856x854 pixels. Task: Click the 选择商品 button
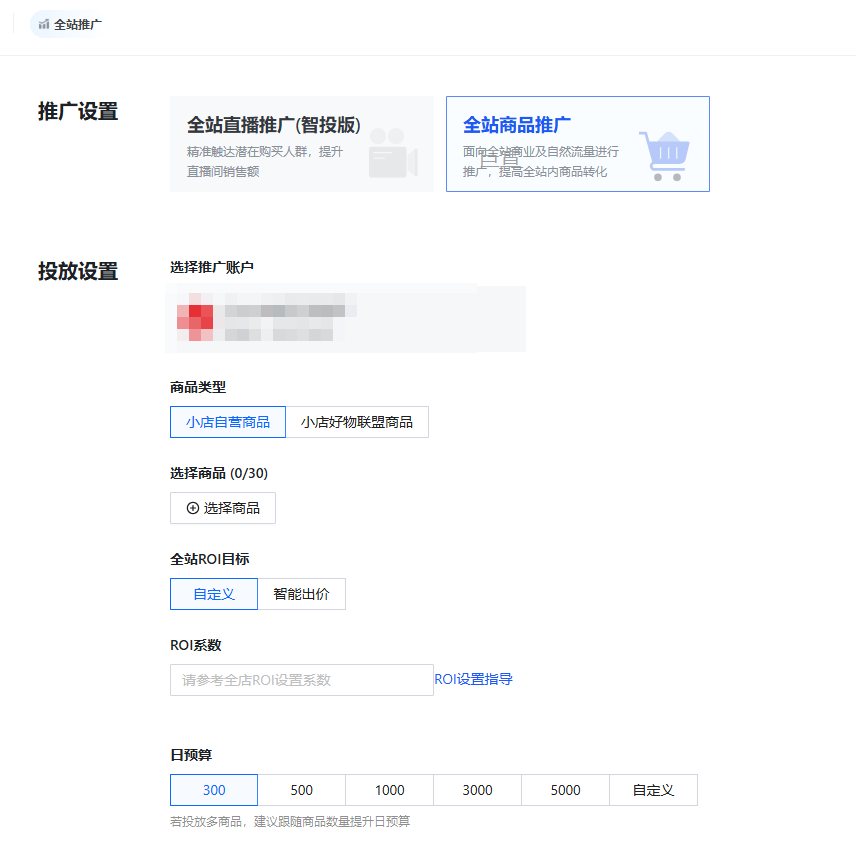point(223,508)
